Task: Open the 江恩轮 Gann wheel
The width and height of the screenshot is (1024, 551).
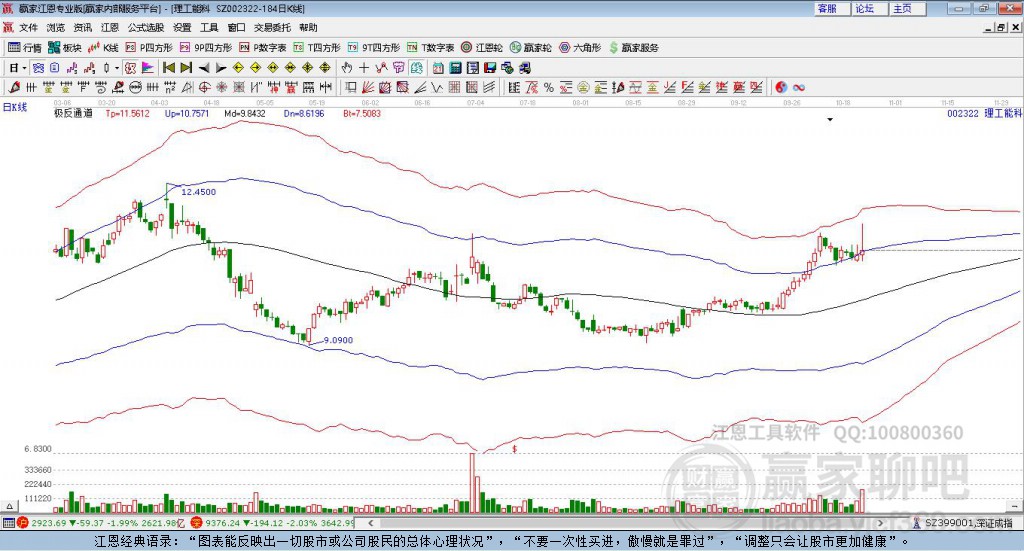Action: point(482,48)
